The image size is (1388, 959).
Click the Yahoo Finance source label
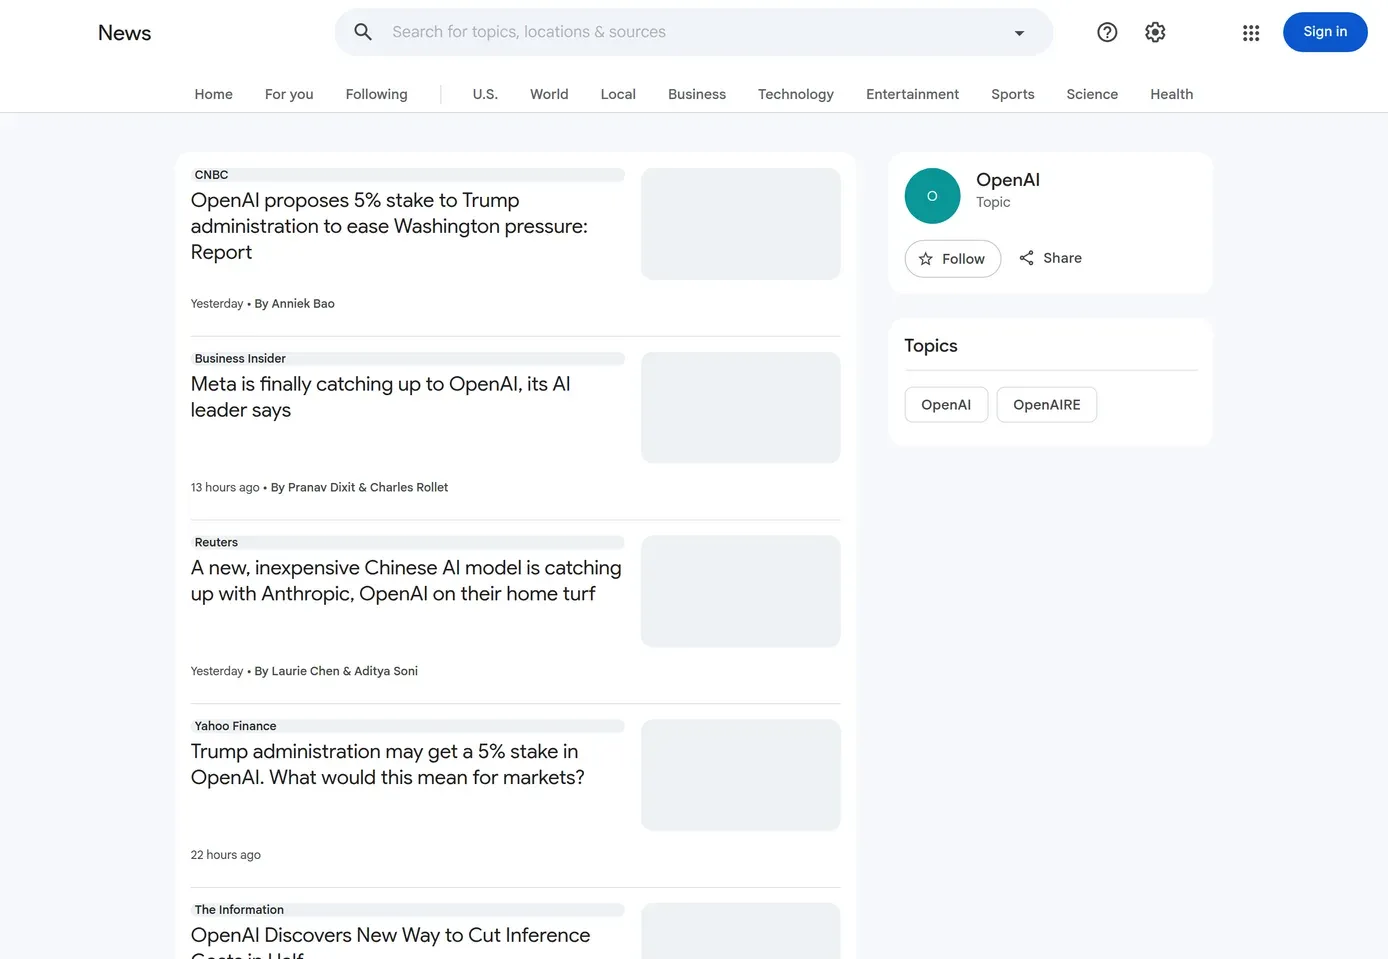235,726
